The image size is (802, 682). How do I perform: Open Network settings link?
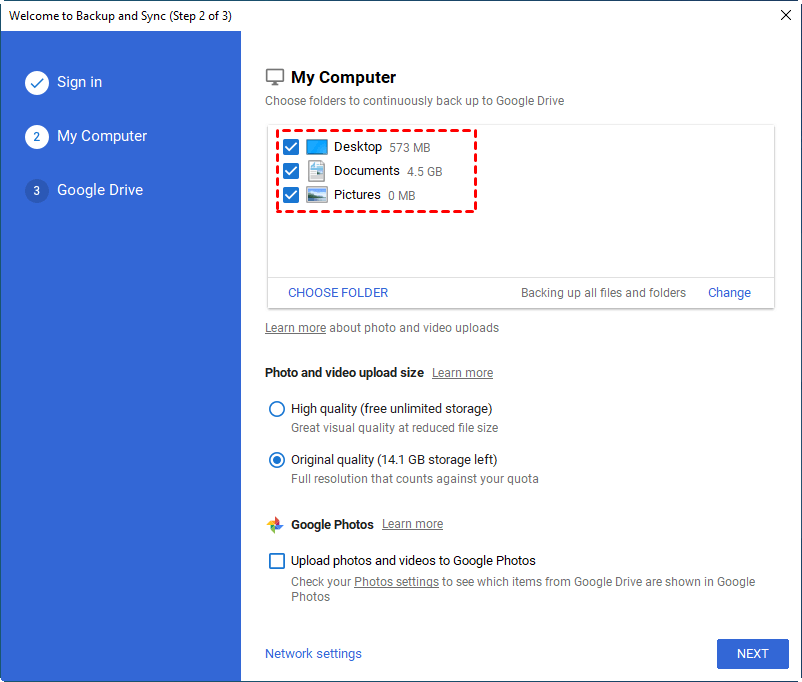click(x=313, y=654)
